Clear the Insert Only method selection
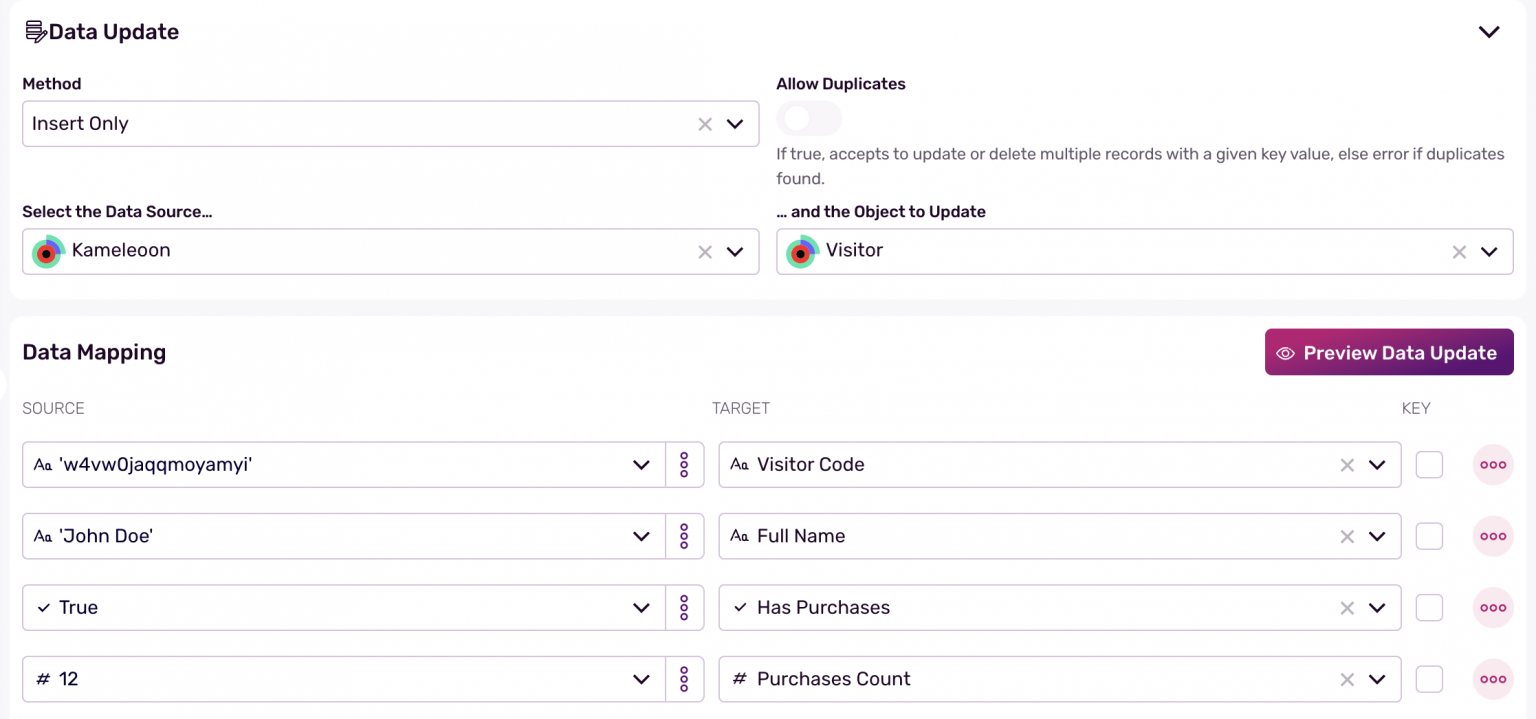 point(705,124)
